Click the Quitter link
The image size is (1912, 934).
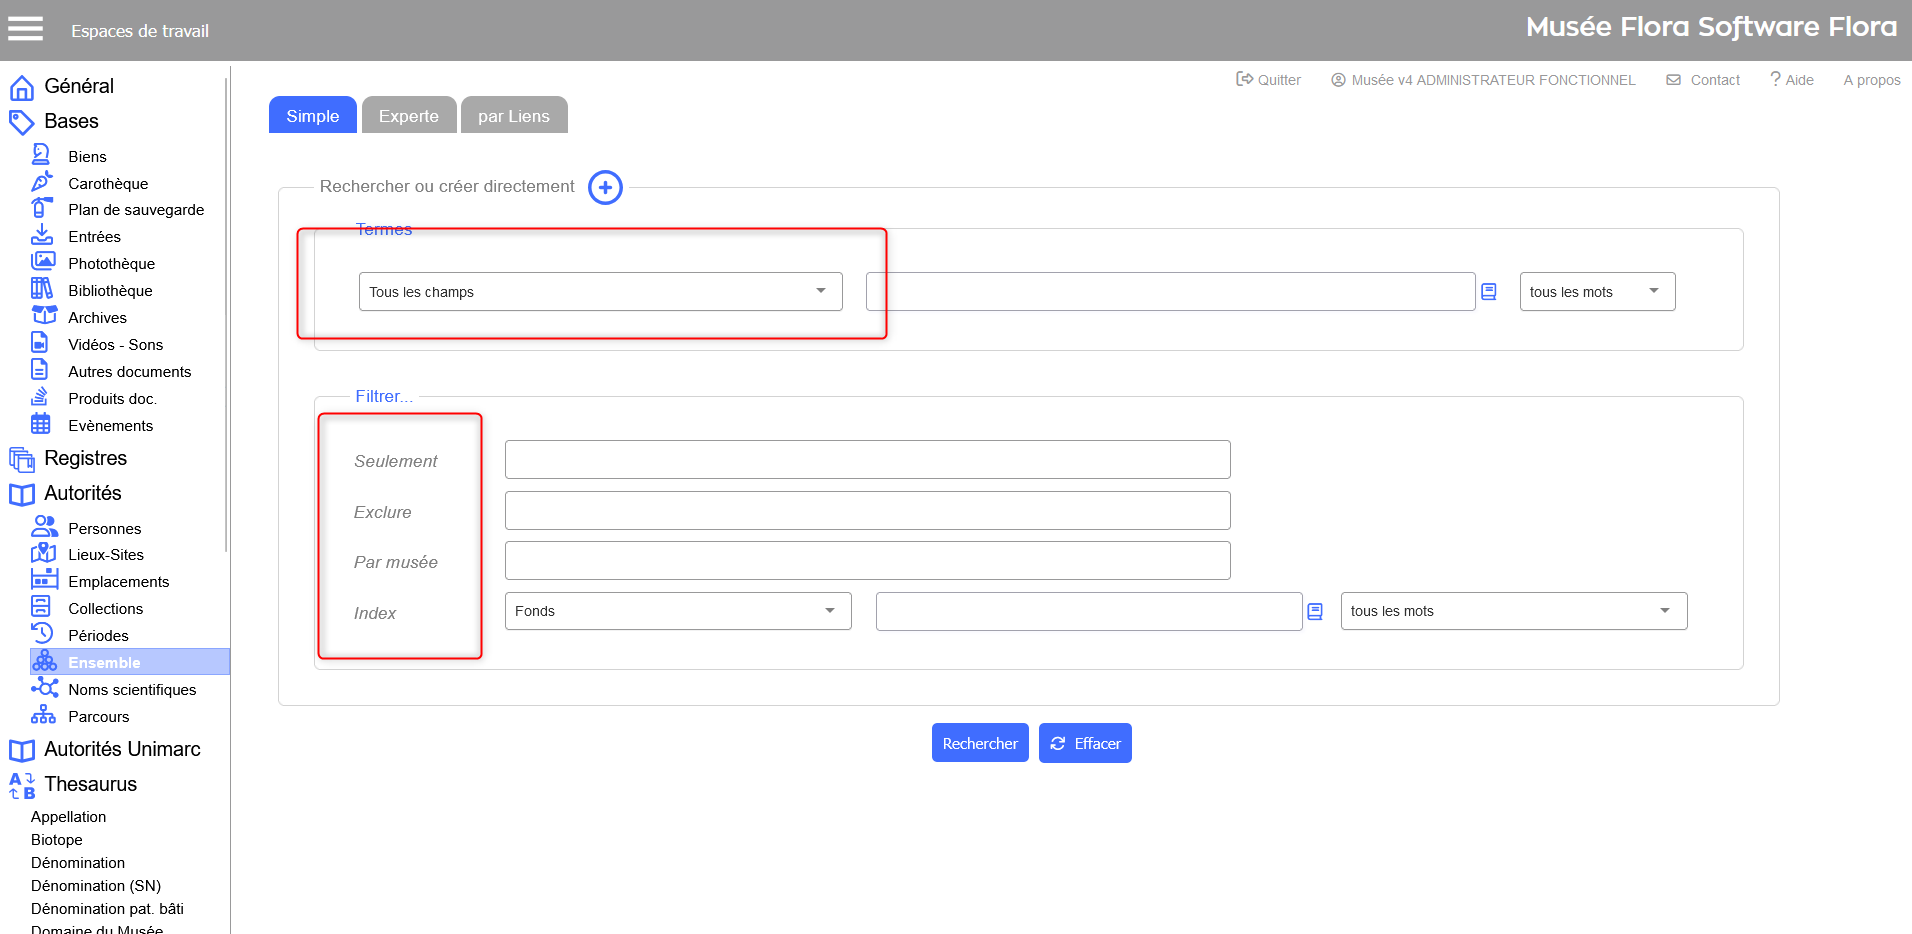[1268, 80]
